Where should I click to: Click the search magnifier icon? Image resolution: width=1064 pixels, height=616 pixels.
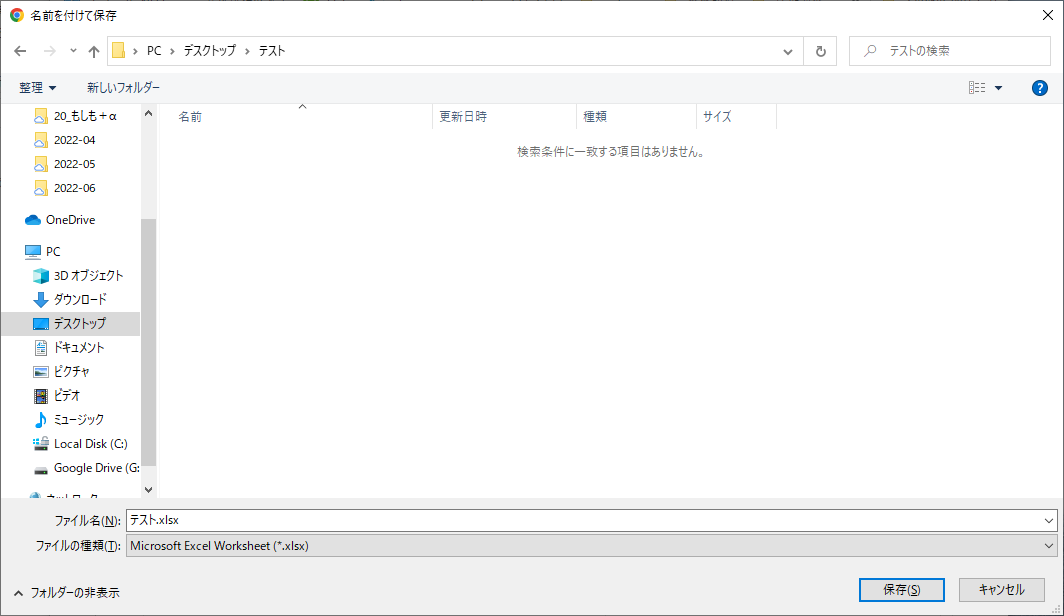870,51
